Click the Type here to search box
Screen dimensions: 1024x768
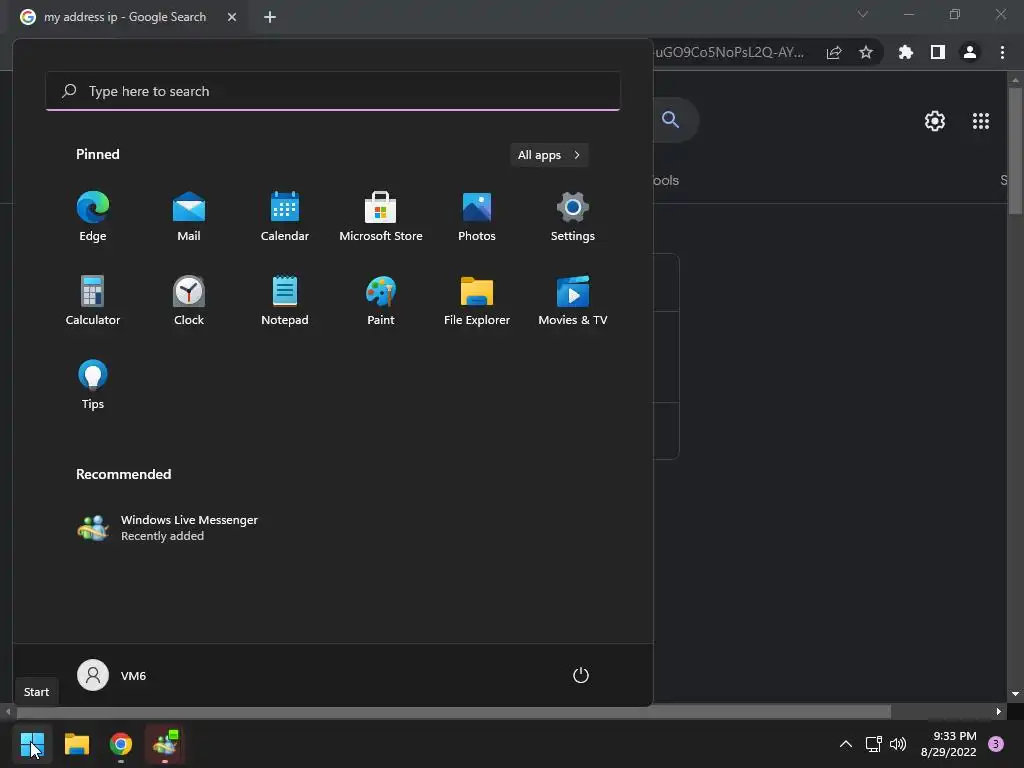333,91
